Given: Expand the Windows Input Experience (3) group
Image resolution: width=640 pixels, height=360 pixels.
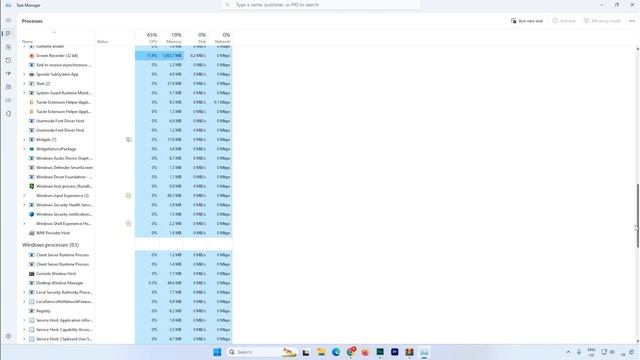Looking at the screenshot, I should point(24,196).
